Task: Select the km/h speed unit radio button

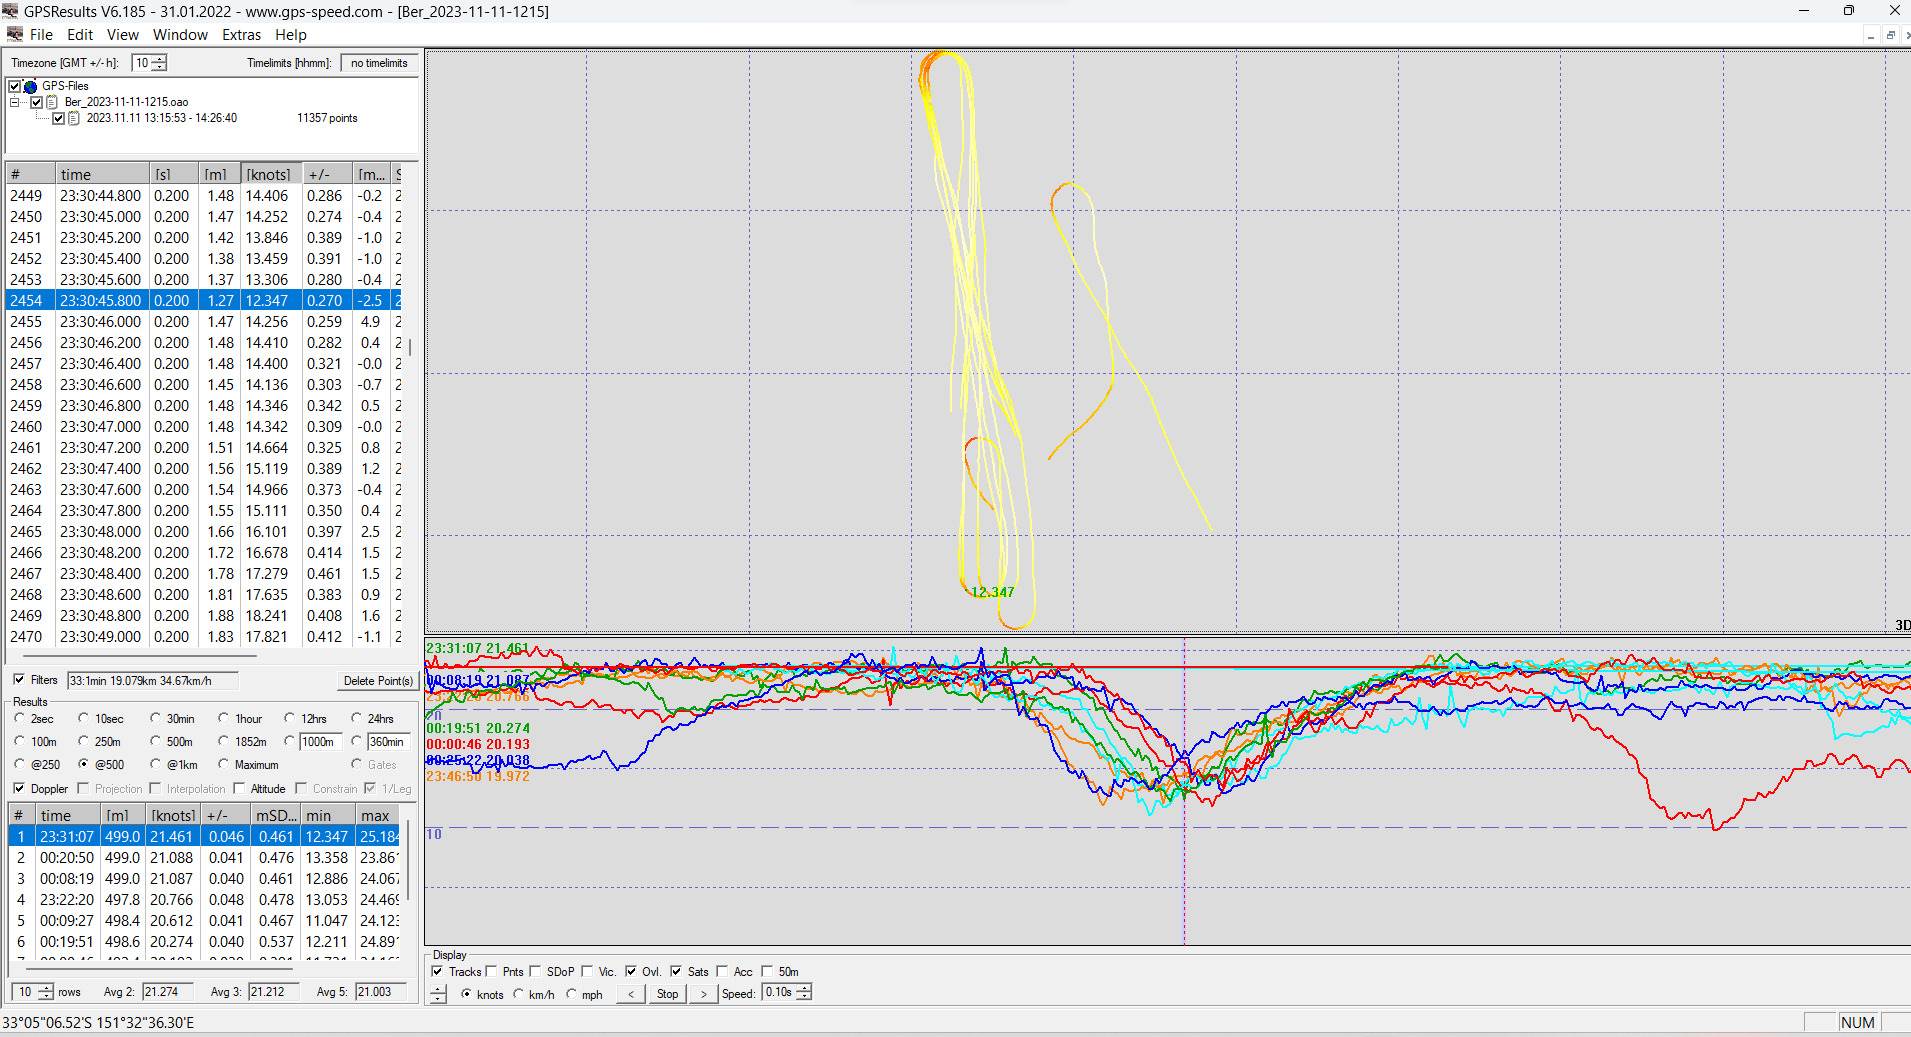Action: coord(518,994)
